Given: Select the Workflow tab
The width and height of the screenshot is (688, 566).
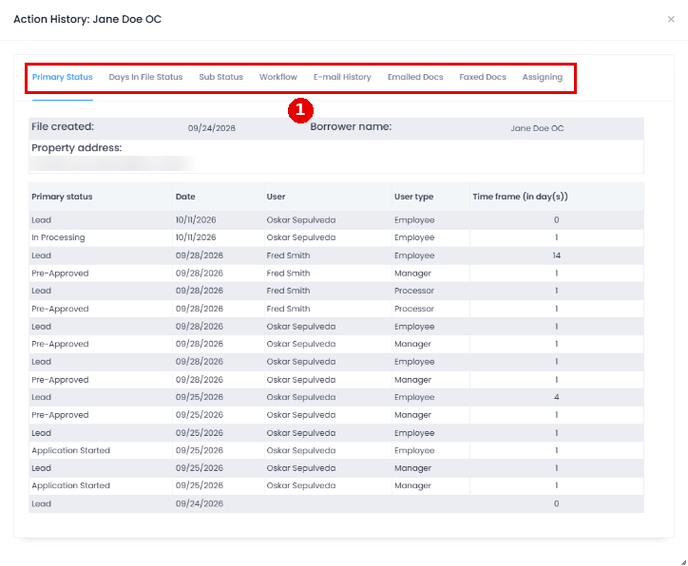Looking at the screenshot, I should tap(278, 77).
